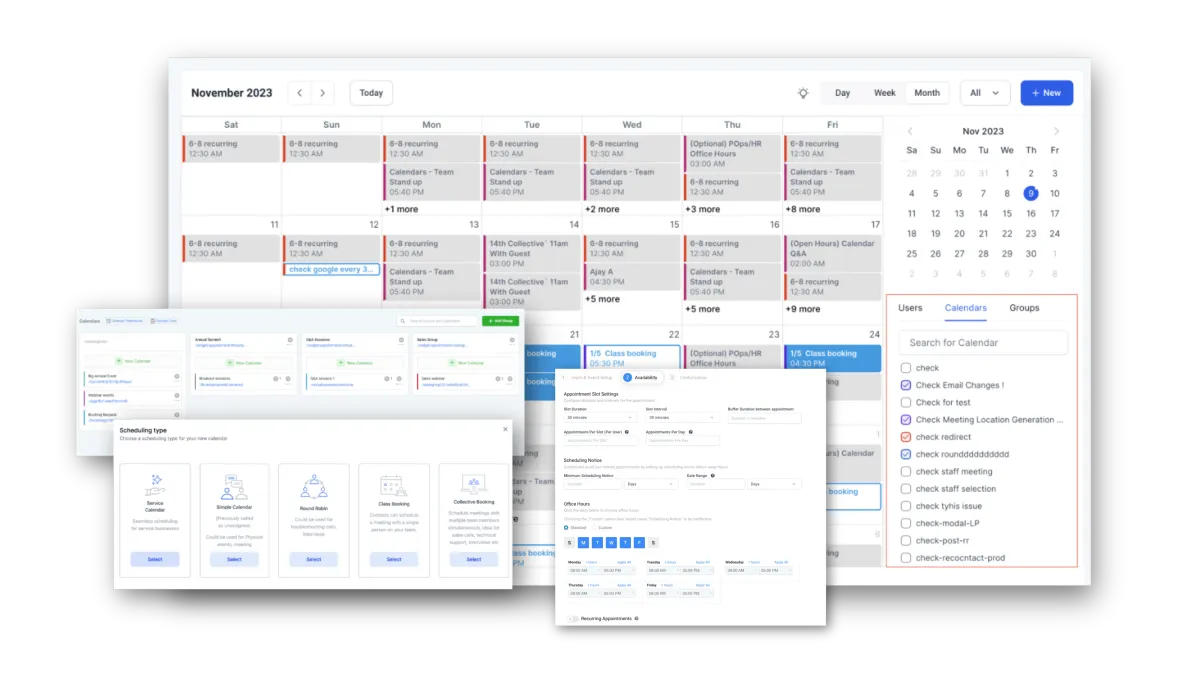
Task: Click the help icon next to Date Range
Action: coord(711,476)
